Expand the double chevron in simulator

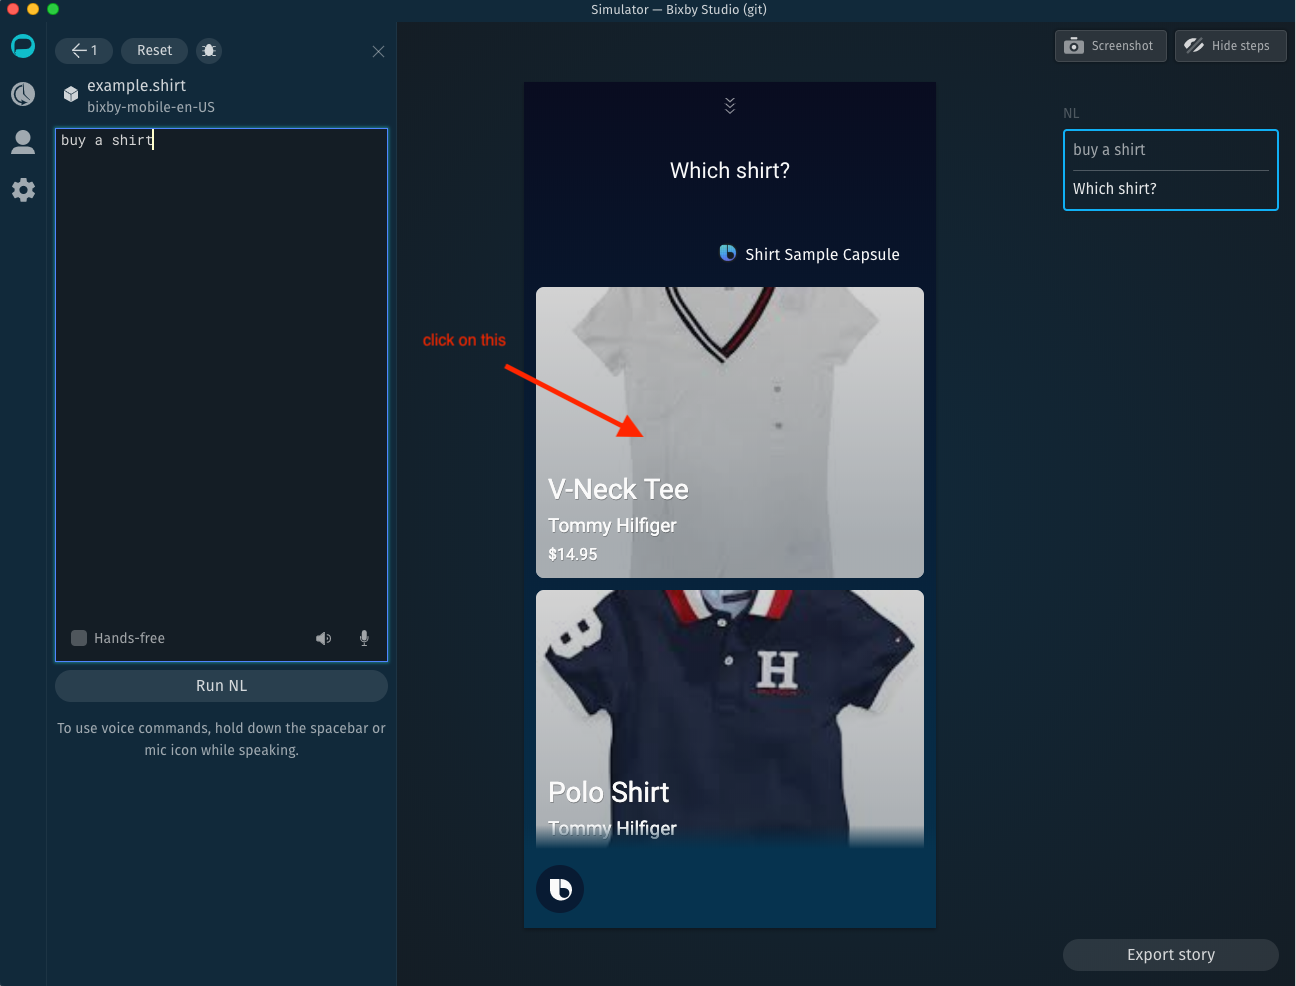tap(730, 106)
